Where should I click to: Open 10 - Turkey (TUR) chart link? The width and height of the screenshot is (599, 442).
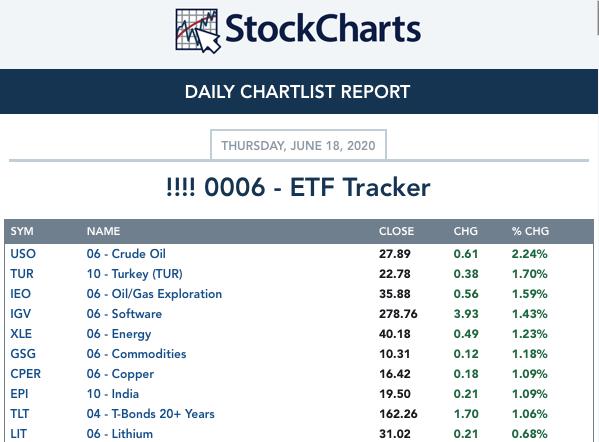[x=134, y=274]
